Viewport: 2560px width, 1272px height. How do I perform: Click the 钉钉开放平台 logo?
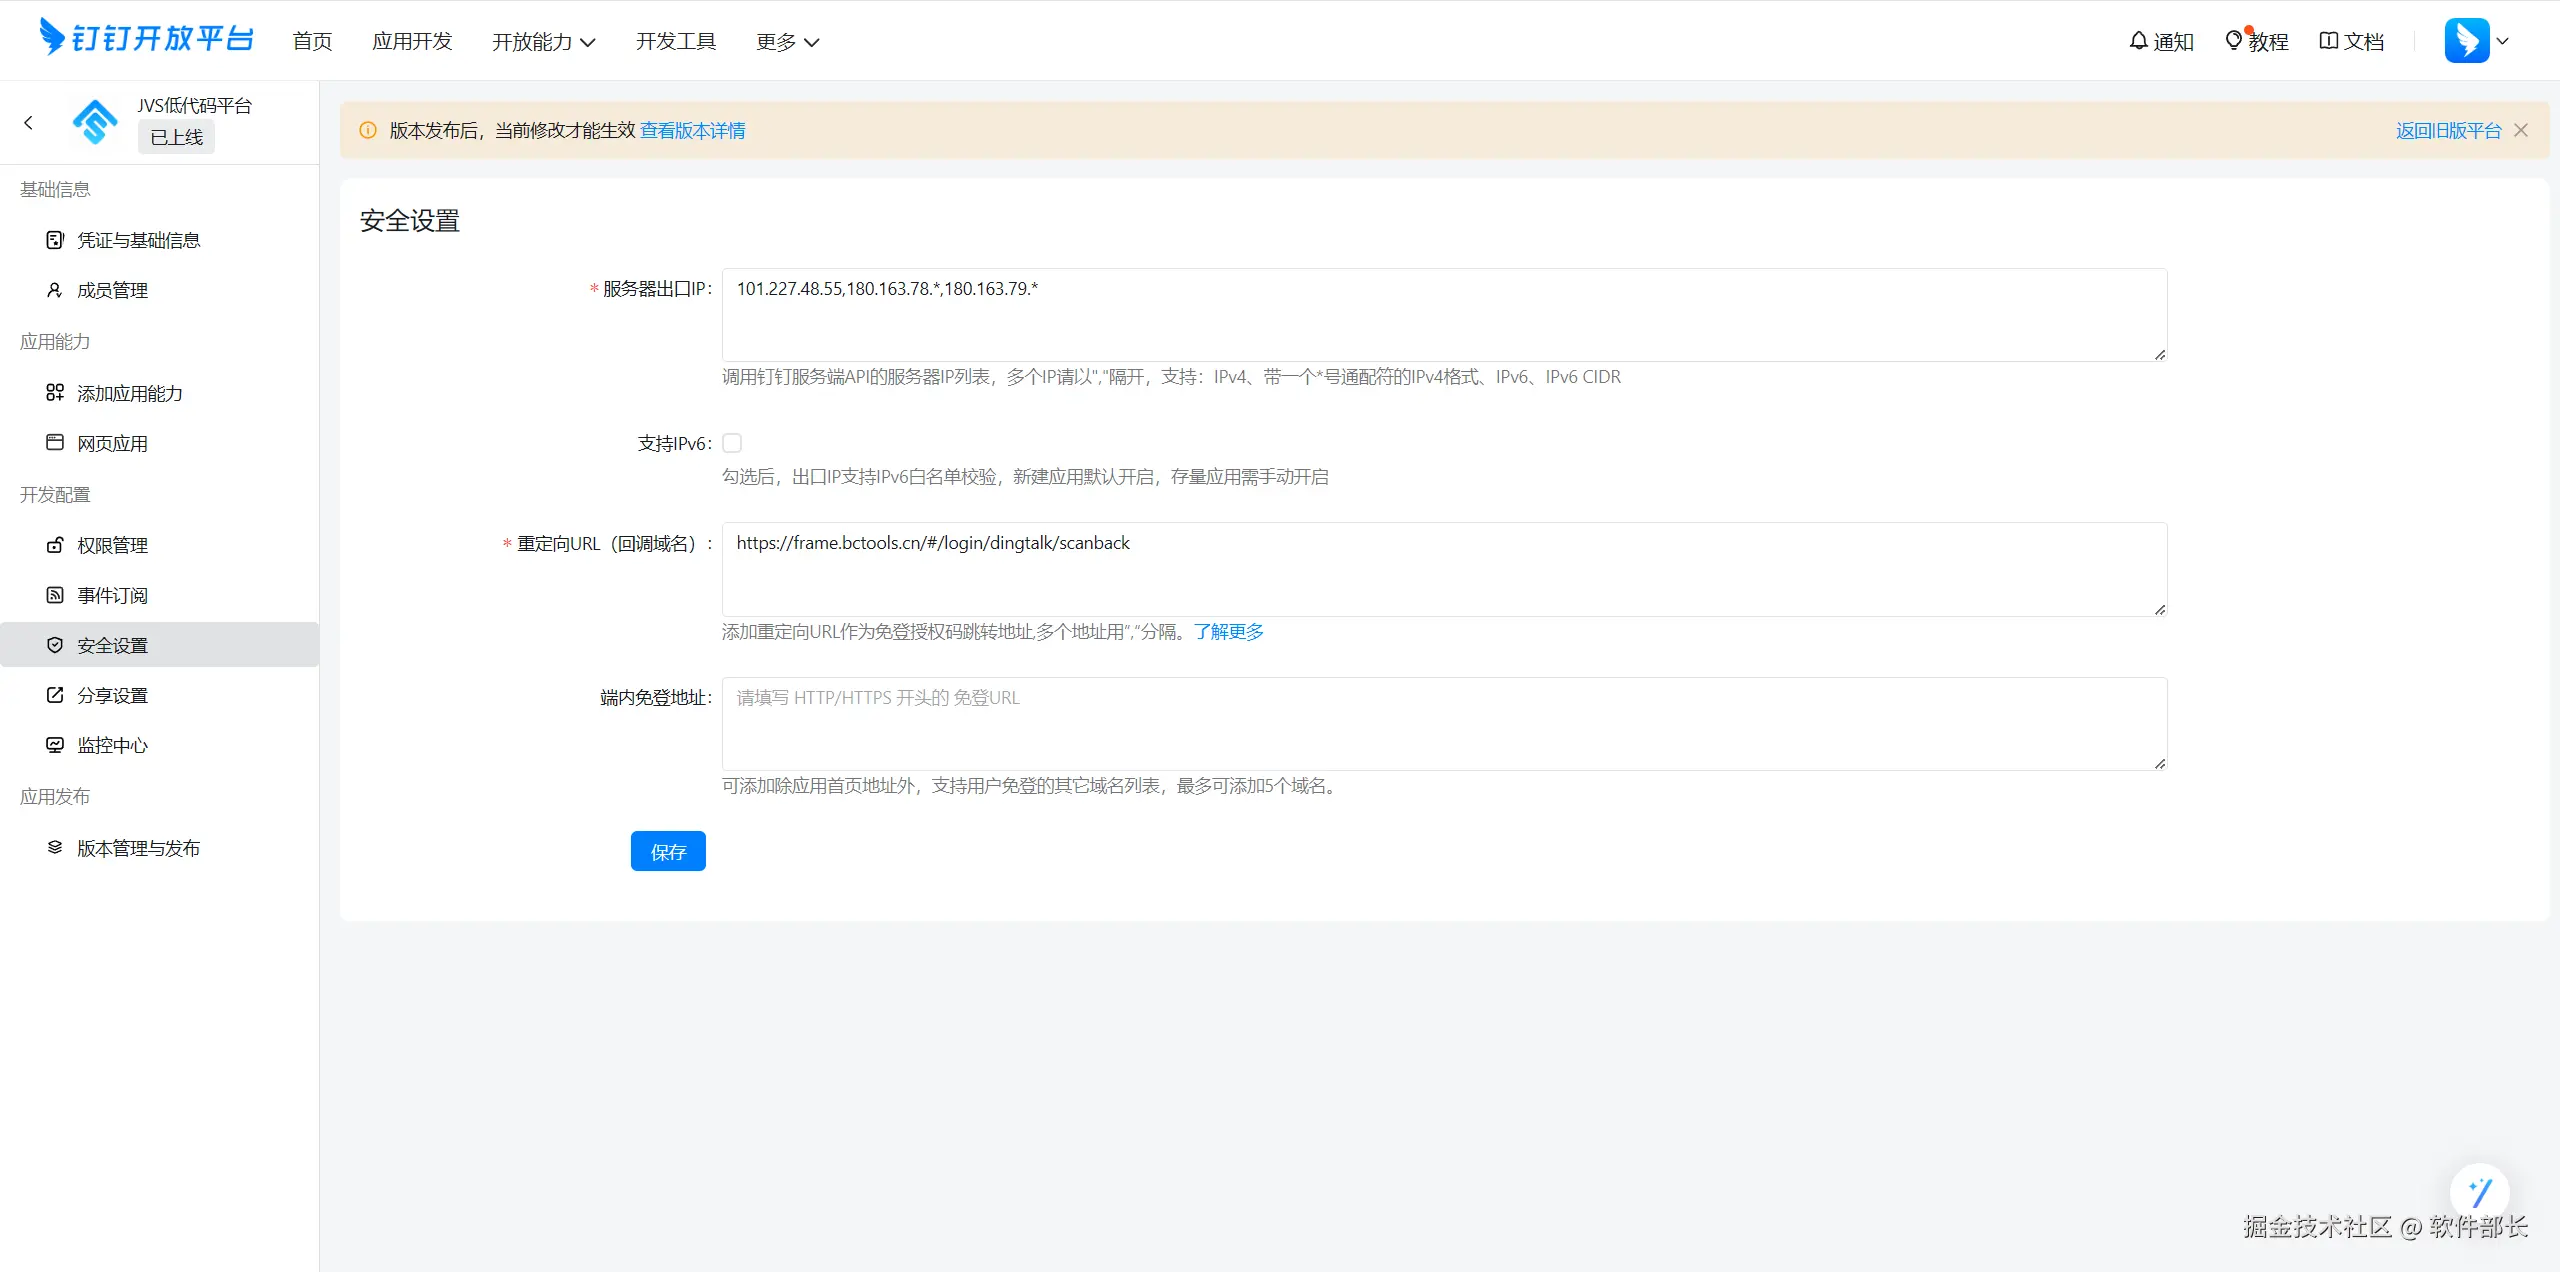pyautogui.click(x=146, y=38)
